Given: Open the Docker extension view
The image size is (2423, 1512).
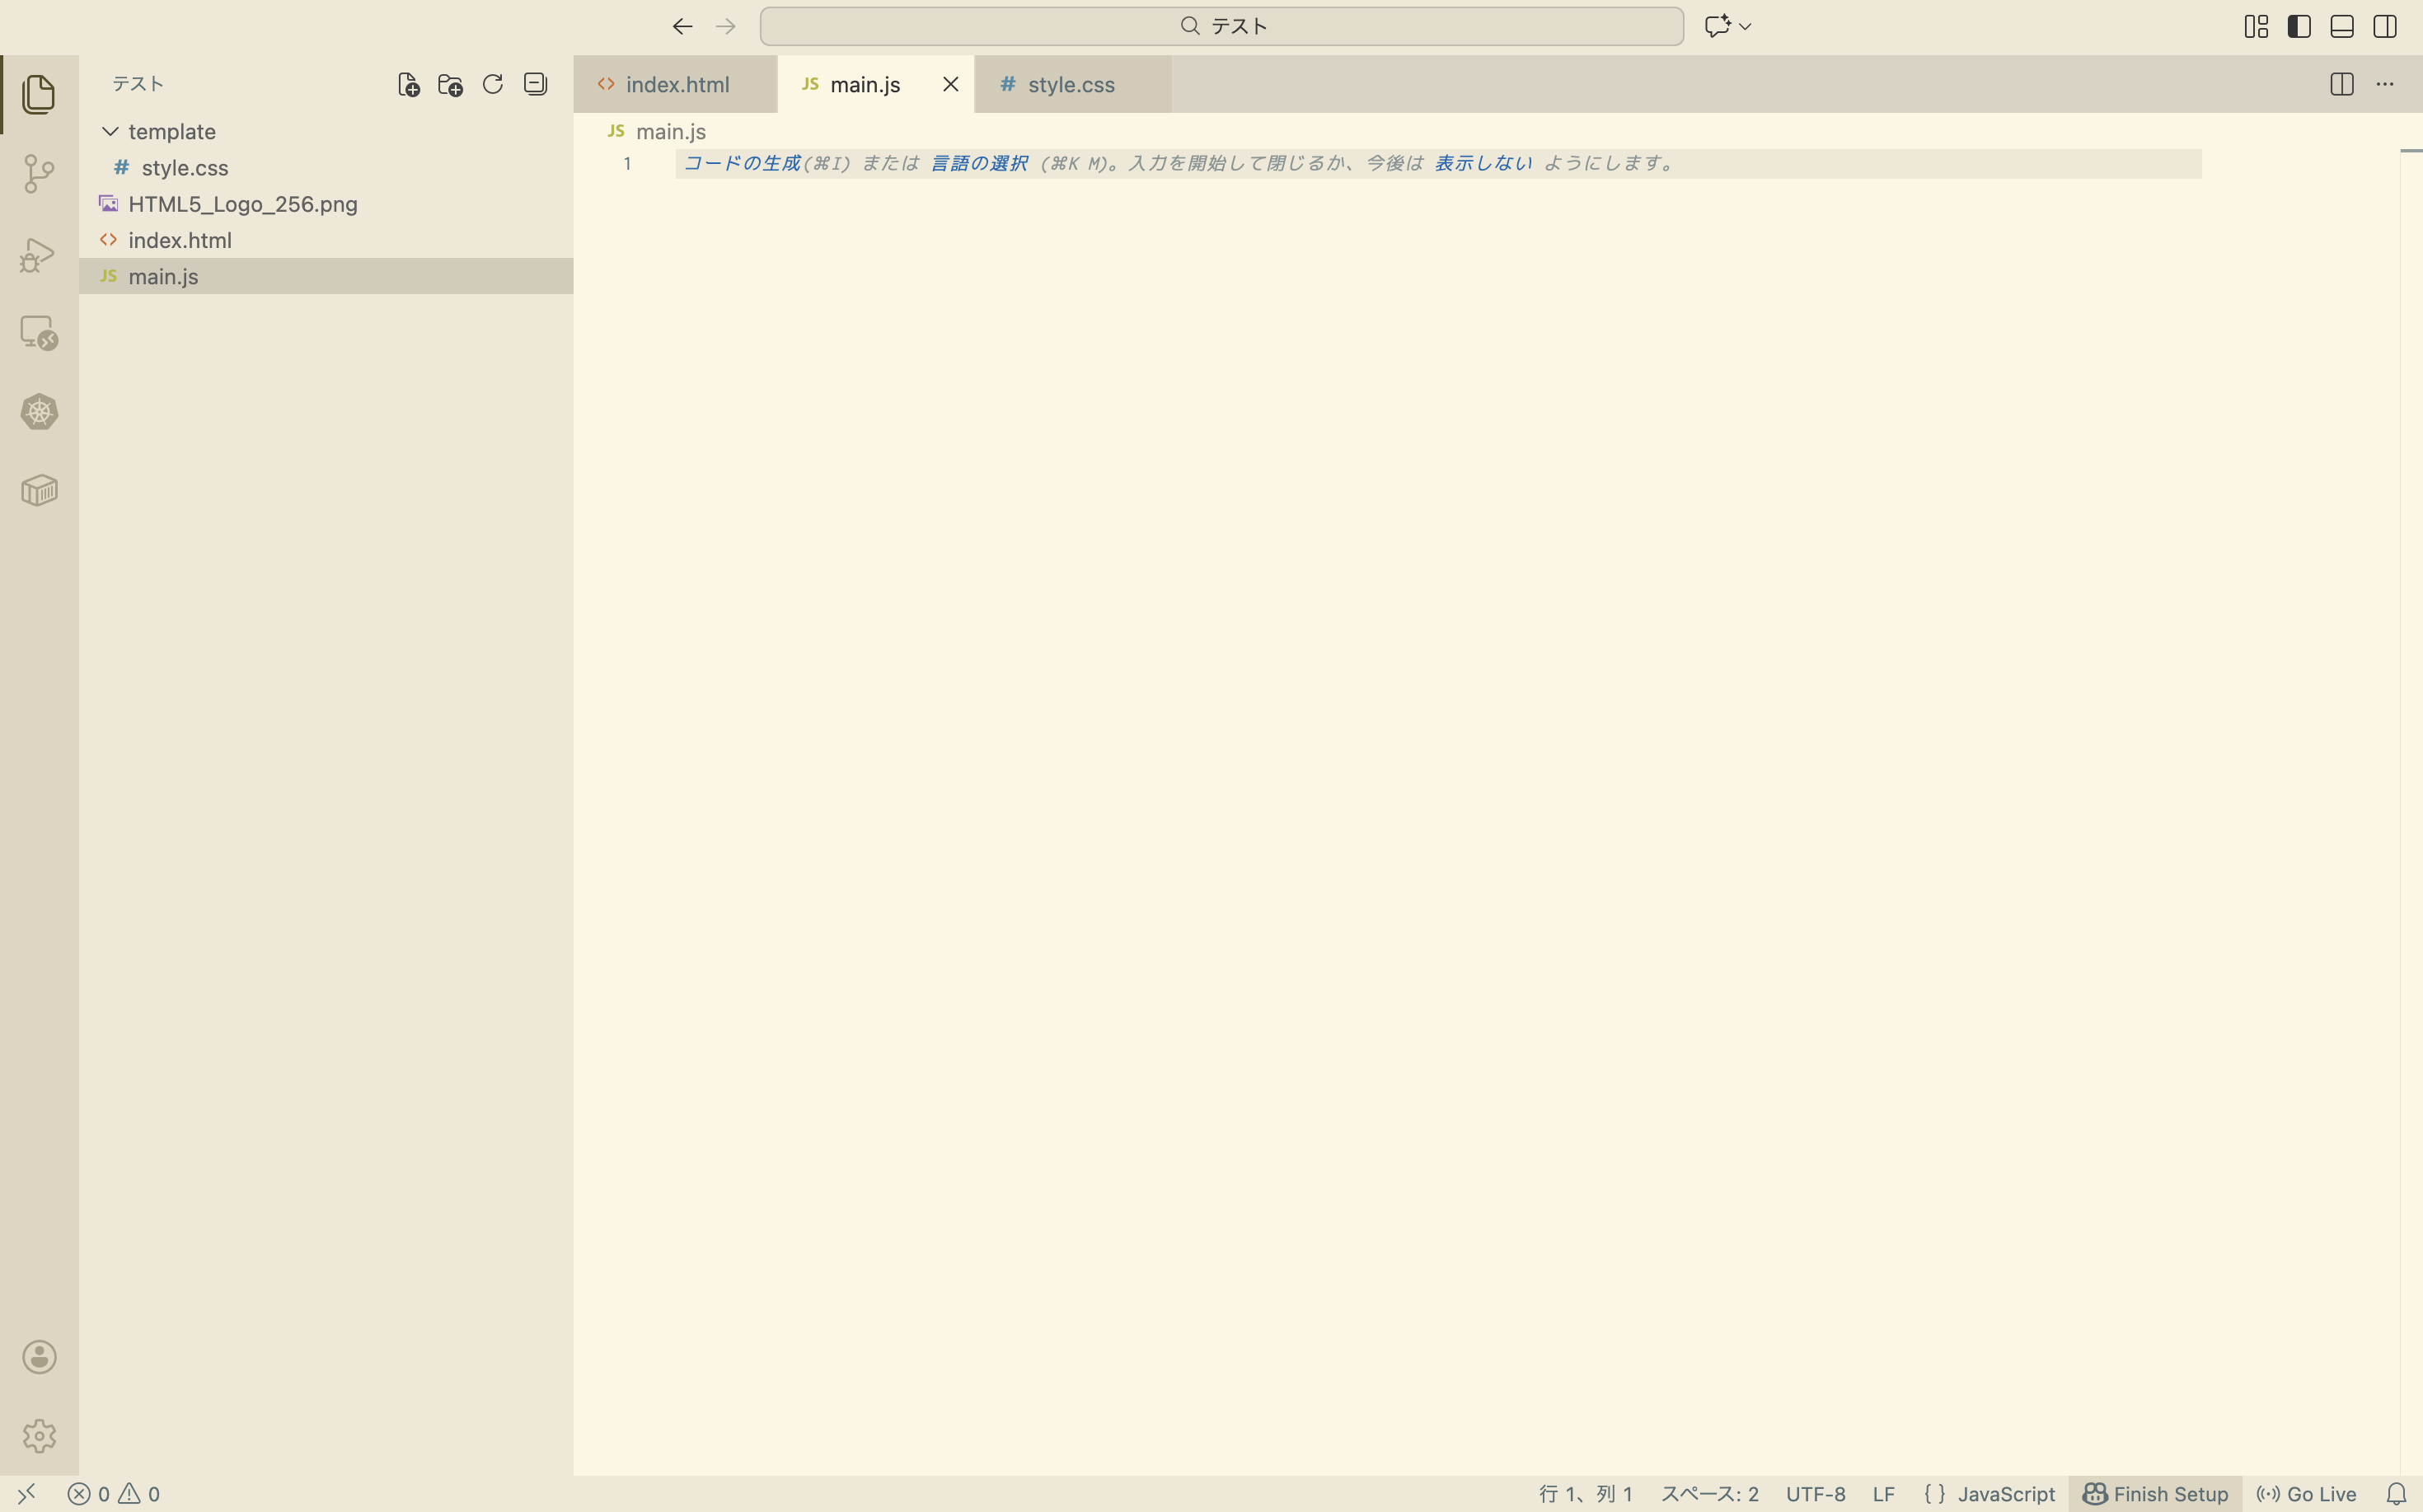Looking at the screenshot, I should tap(39, 489).
